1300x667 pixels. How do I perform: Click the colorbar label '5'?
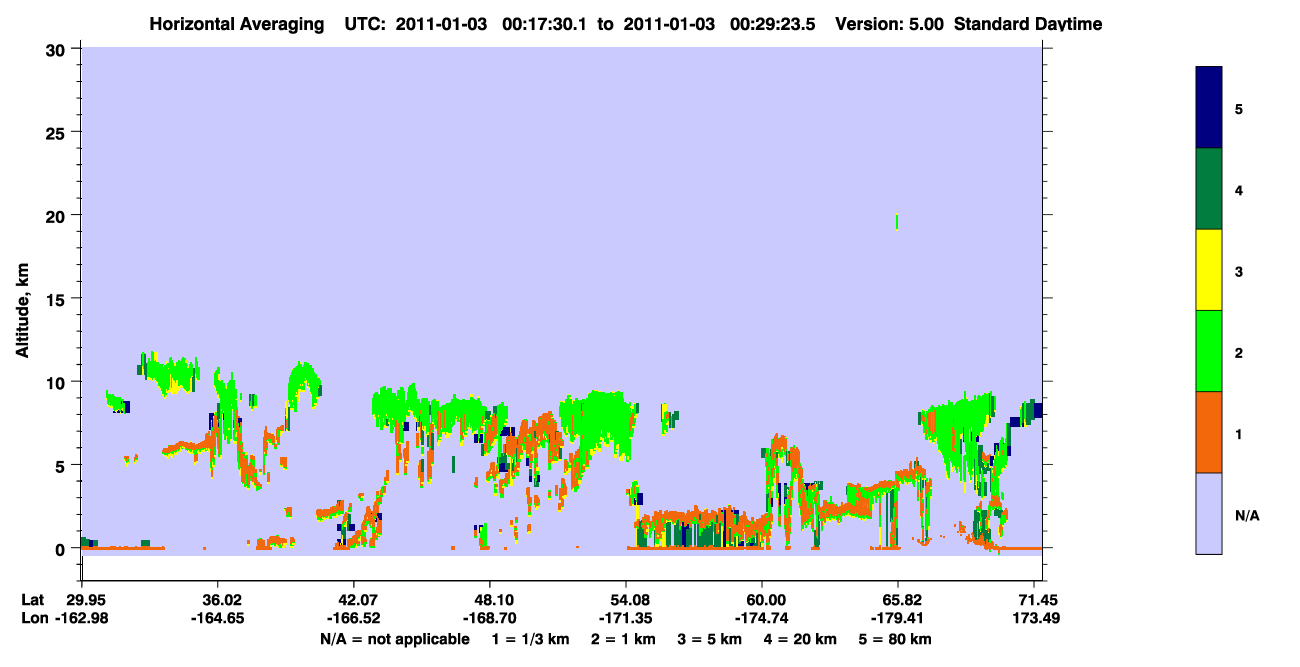coord(1239,108)
